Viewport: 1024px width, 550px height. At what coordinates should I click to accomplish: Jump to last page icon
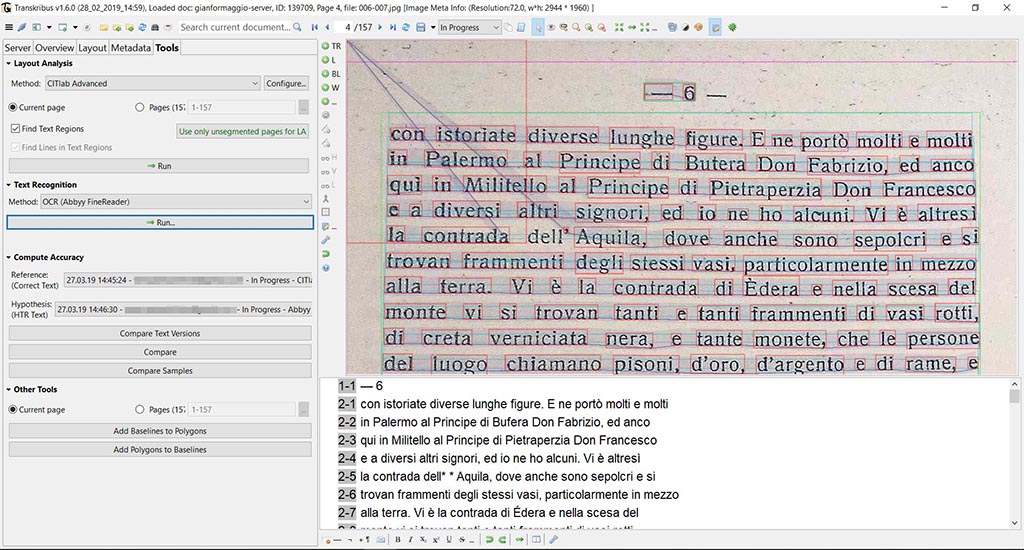392,27
